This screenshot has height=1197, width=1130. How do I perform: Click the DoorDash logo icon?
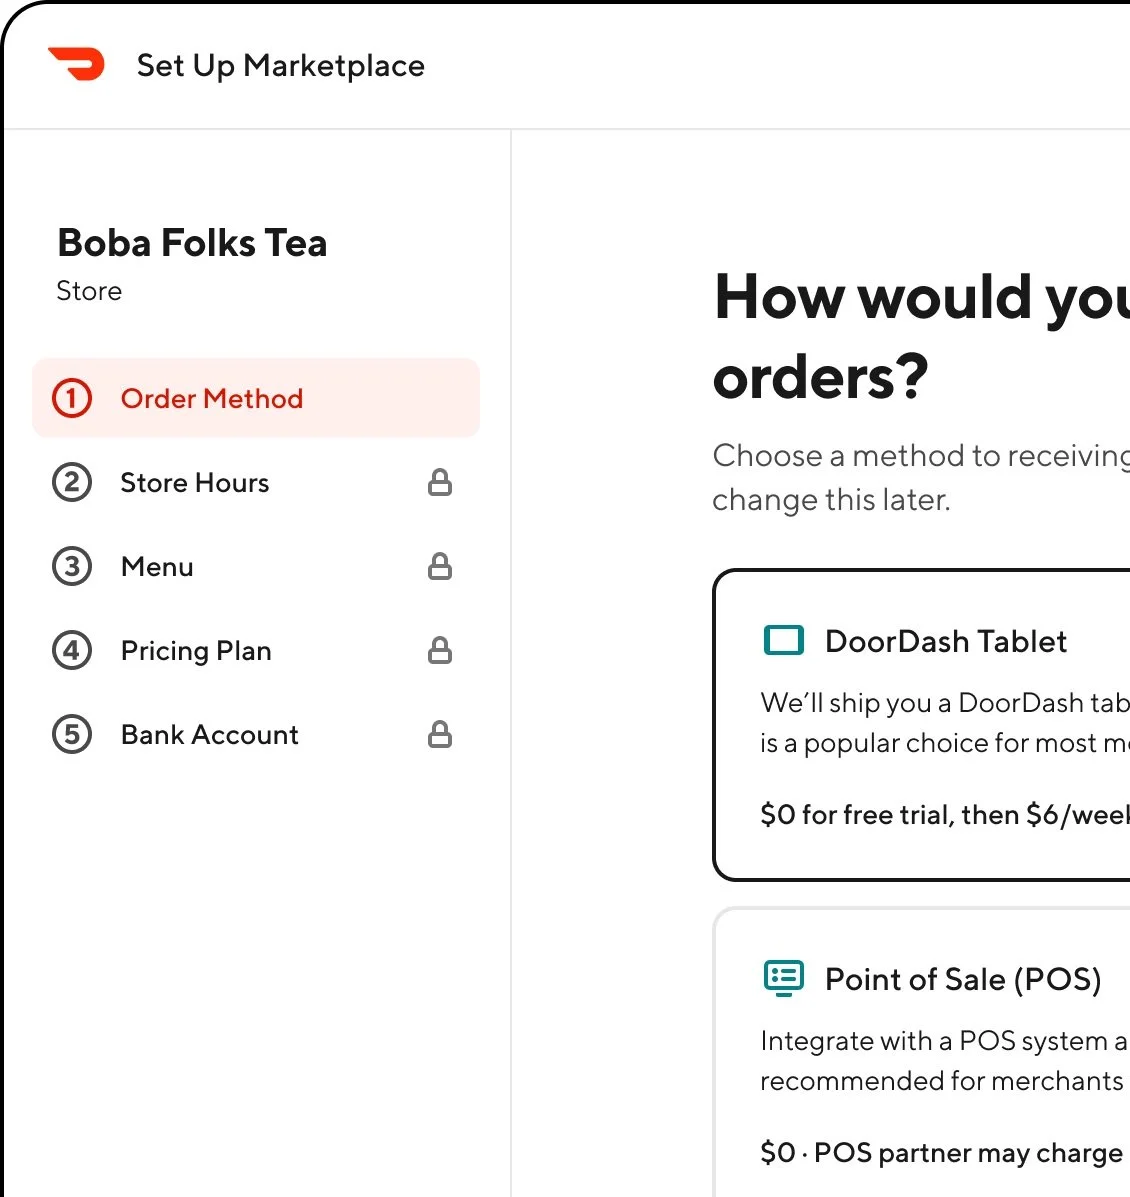pyautogui.click(x=77, y=64)
